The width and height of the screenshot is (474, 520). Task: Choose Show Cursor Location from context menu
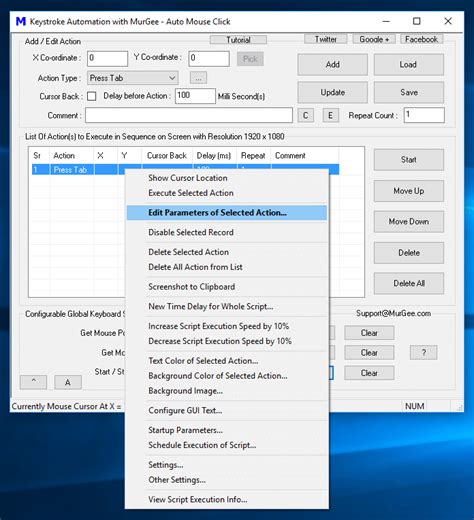227,178
